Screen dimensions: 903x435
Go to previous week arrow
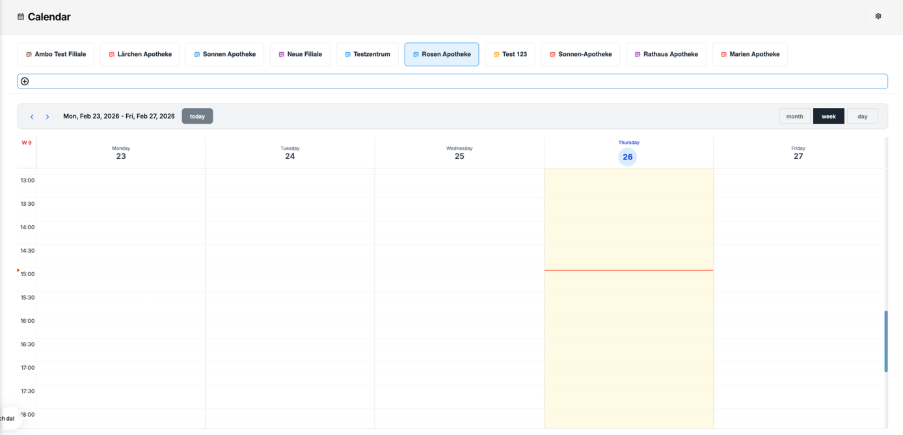coord(32,116)
